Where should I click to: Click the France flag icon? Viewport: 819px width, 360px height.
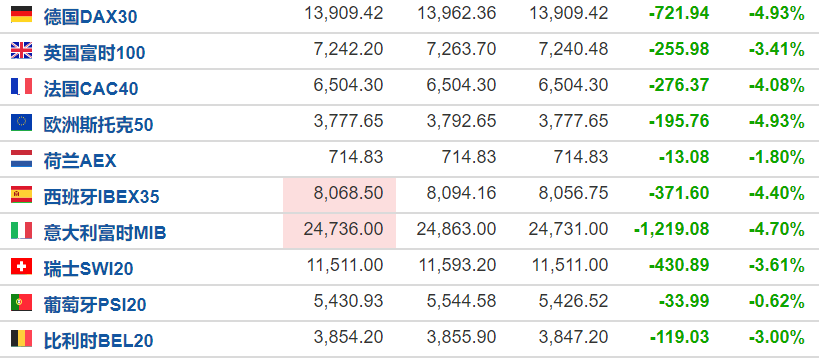click(x=21, y=87)
